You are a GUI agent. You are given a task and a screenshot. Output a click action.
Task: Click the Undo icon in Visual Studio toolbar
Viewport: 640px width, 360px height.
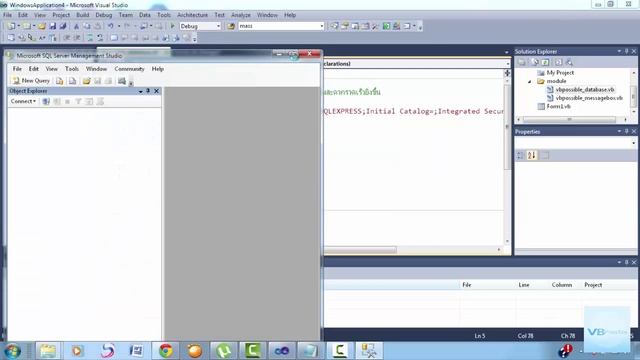111,26
